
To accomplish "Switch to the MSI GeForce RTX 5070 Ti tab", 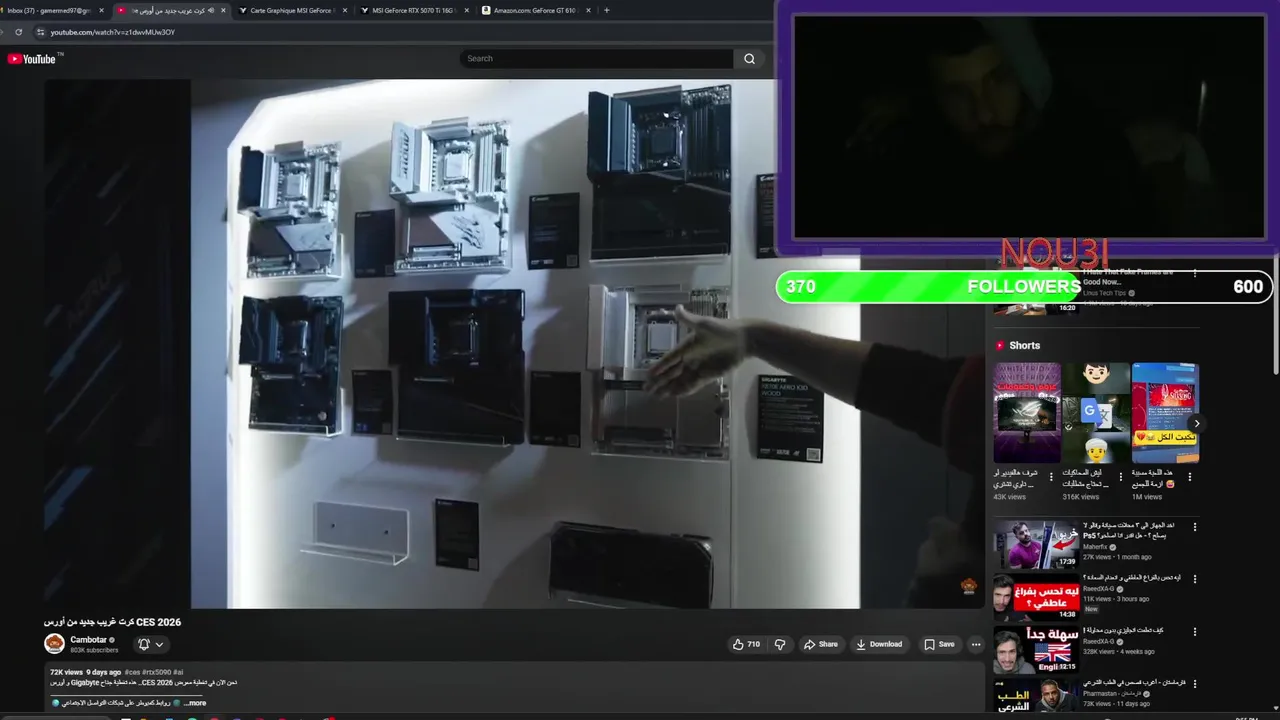I will tap(412, 10).
